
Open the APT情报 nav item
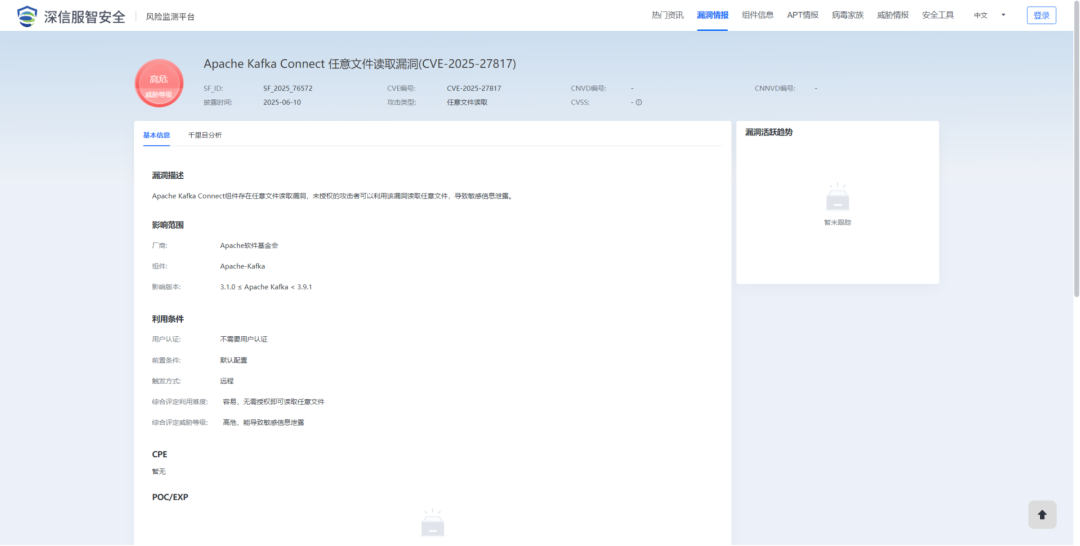point(802,15)
